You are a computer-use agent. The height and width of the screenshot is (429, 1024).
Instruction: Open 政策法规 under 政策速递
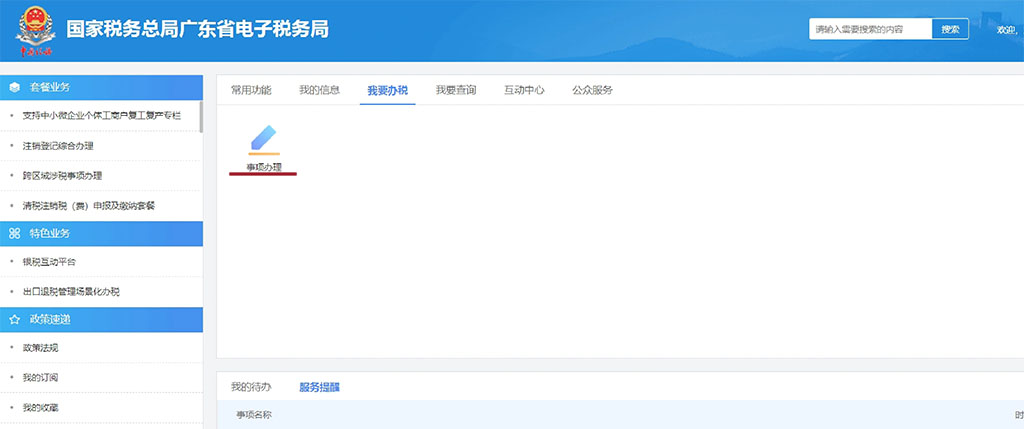coord(41,348)
